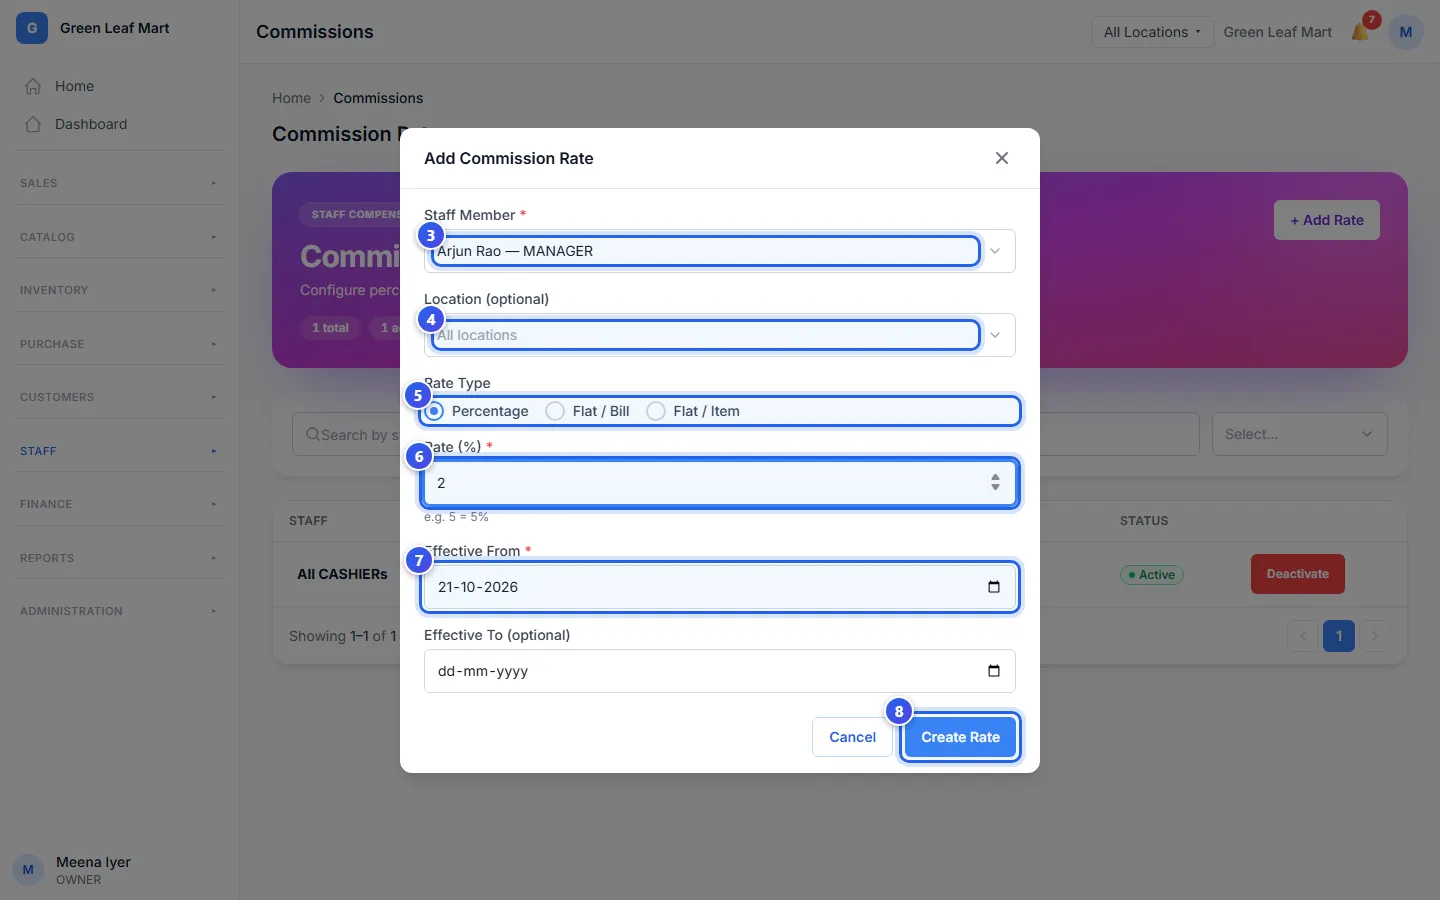Expand the CUSTOMERS sidebar section
Viewport: 1440px width, 900px height.
[119, 397]
